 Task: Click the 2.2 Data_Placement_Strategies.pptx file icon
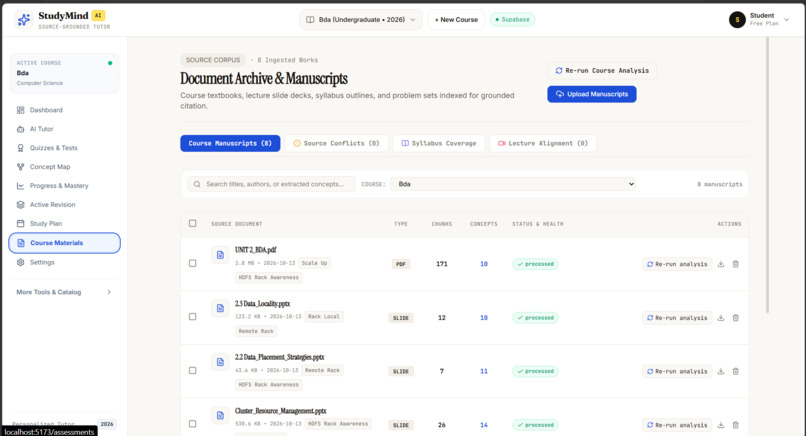(220, 361)
